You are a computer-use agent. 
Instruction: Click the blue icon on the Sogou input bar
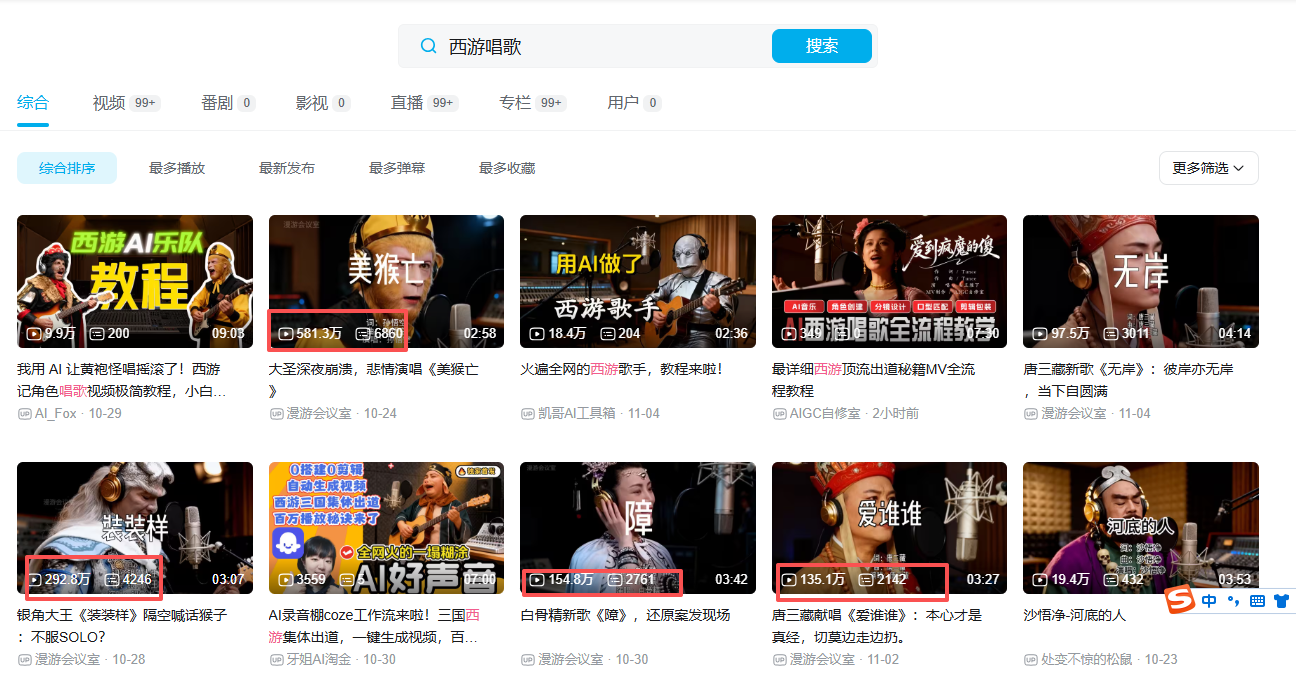(x=1281, y=600)
